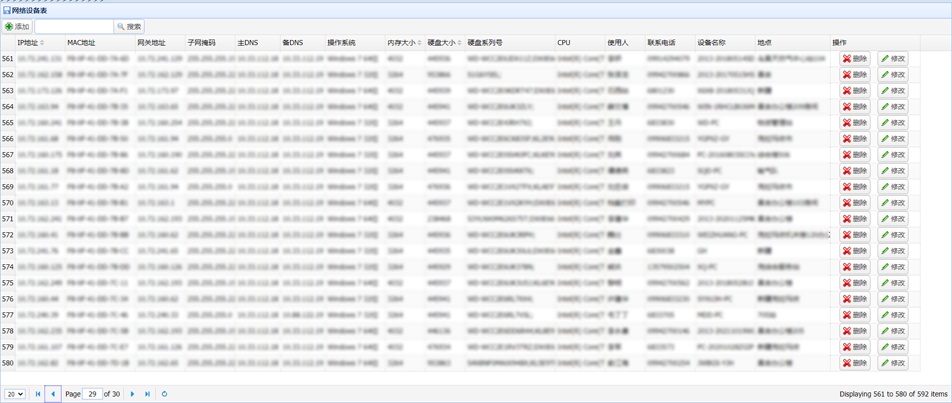952x403 pixels.
Task: Click the 地点 column header
Action: 792,43
